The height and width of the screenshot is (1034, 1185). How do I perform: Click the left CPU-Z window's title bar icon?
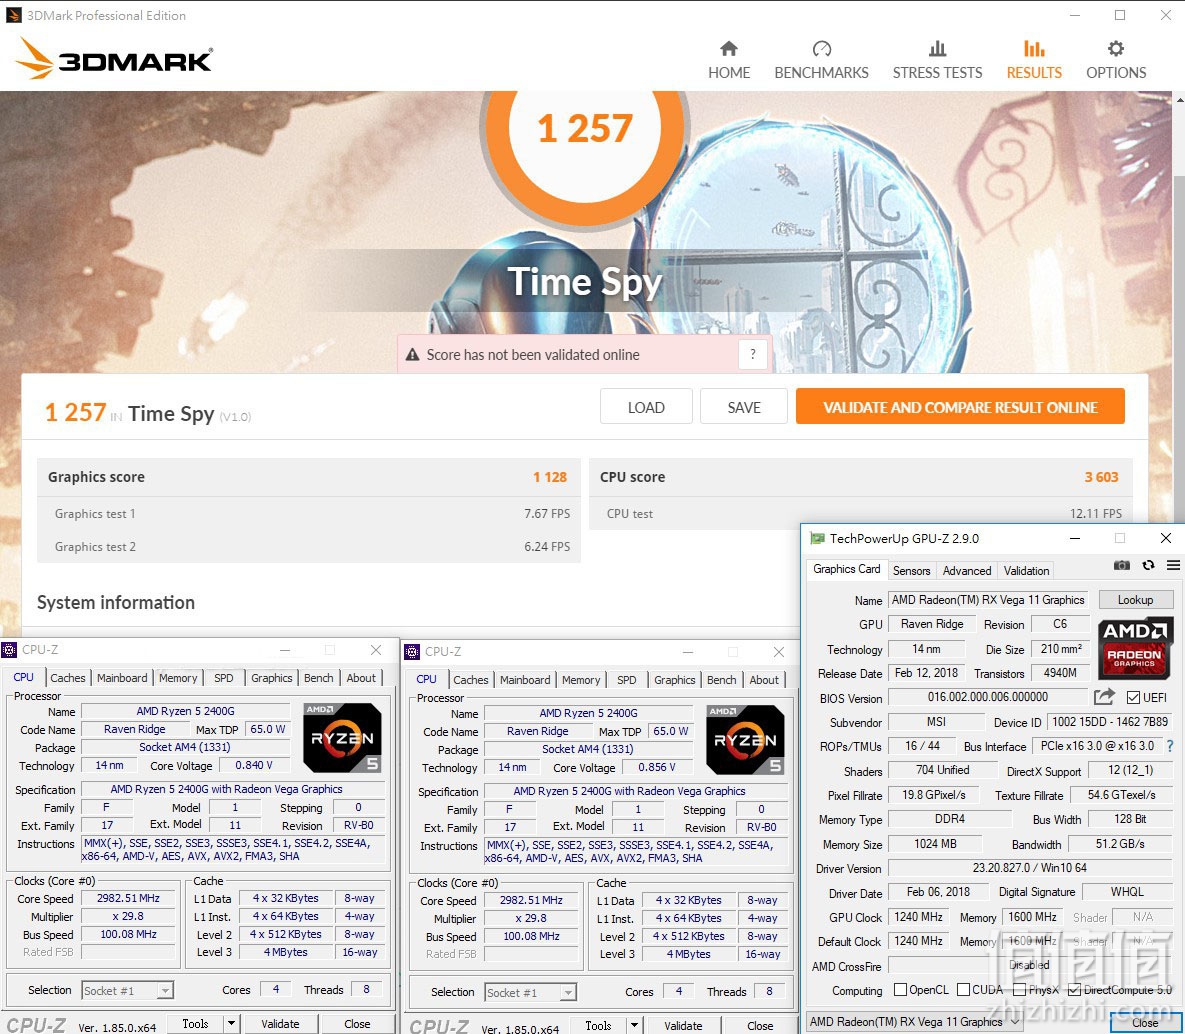coord(9,650)
